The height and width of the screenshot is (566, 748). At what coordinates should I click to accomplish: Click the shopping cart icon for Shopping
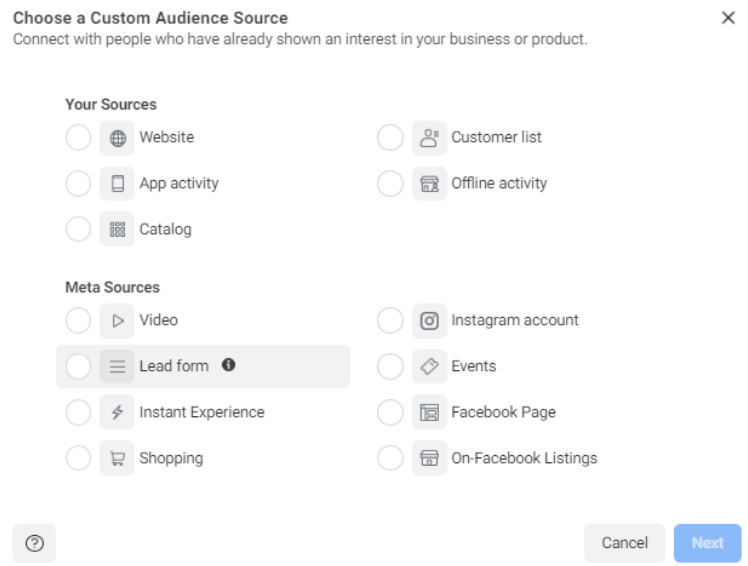tap(117, 459)
